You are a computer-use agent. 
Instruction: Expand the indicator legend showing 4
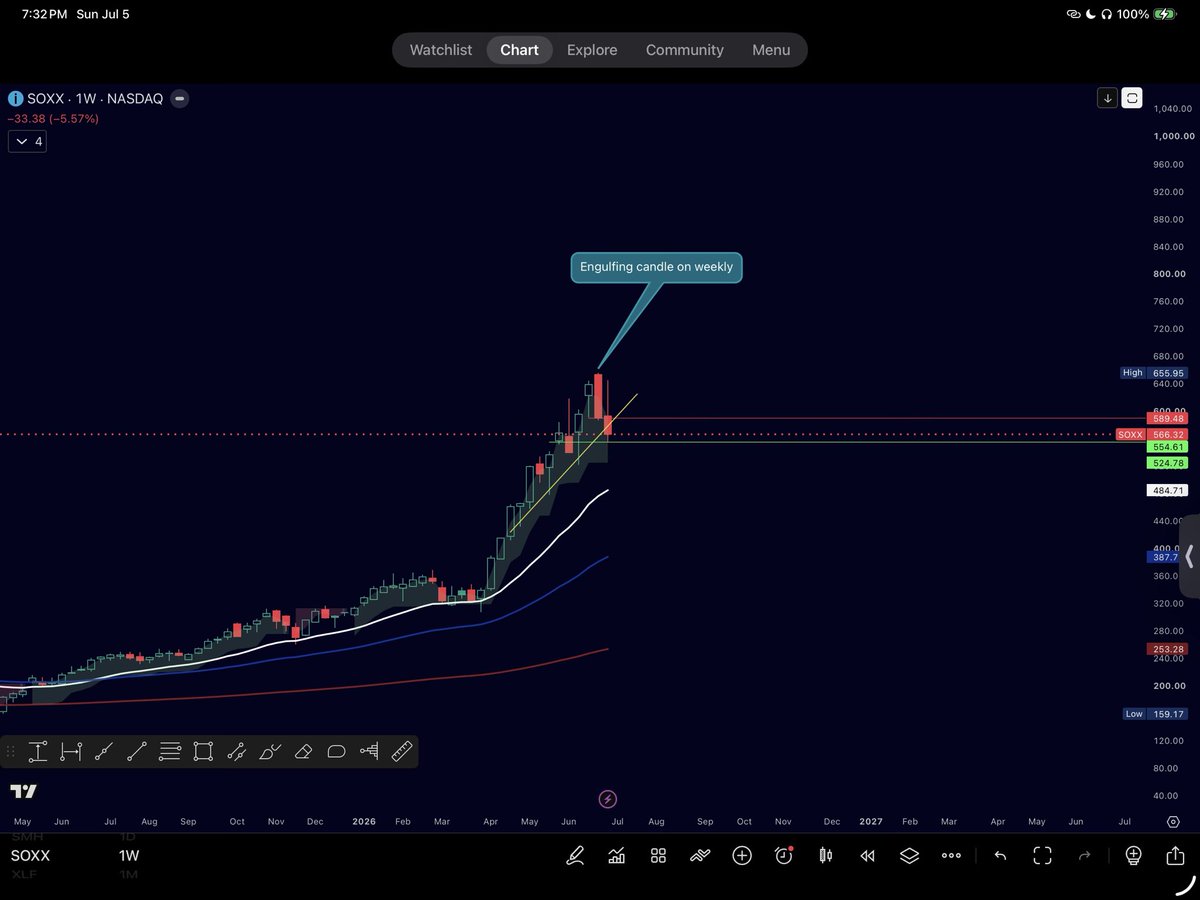(x=26, y=141)
